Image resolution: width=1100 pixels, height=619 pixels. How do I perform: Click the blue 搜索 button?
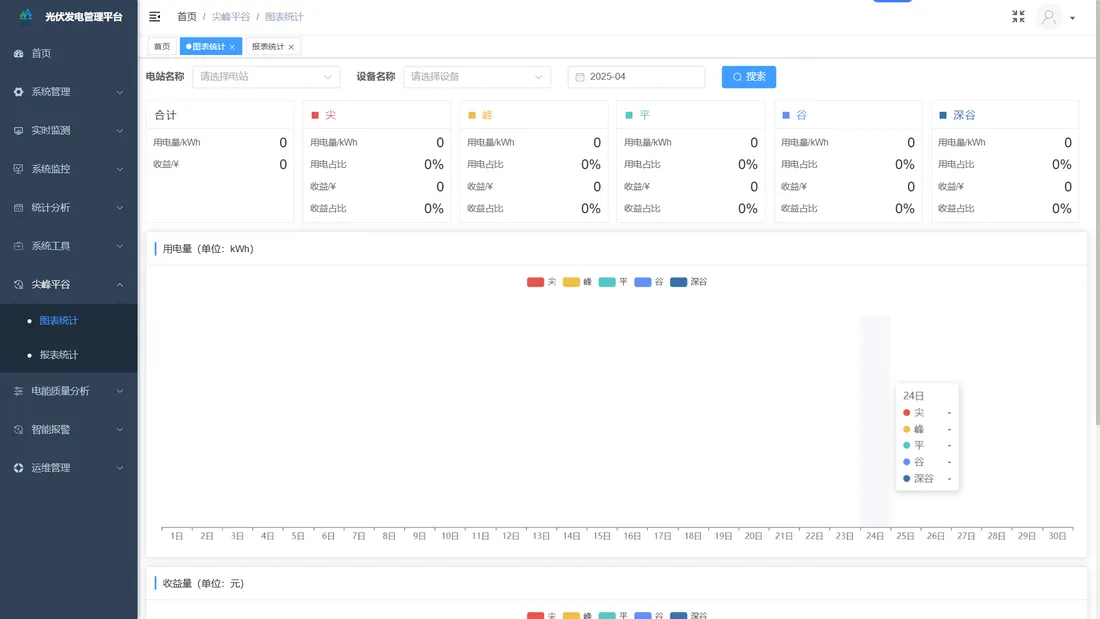749,76
